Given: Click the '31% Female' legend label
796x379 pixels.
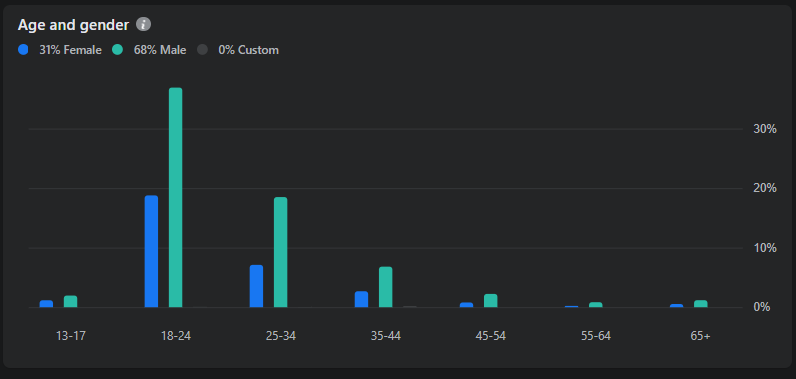Looking at the screenshot, I should click(x=71, y=50).
